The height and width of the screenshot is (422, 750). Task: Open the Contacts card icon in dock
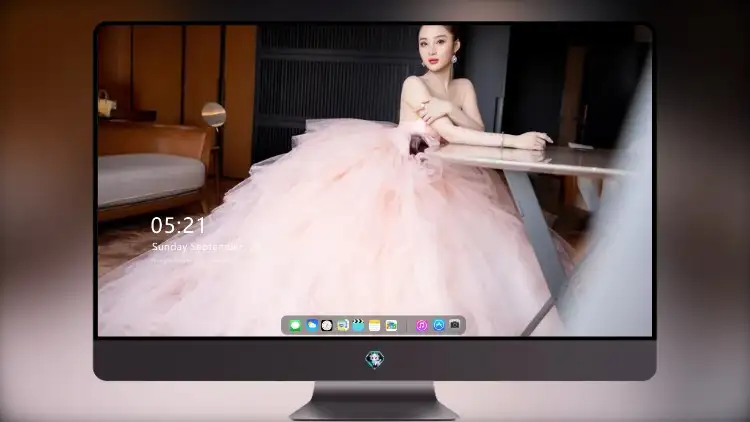pyautogui.click(x=342, y=326)
